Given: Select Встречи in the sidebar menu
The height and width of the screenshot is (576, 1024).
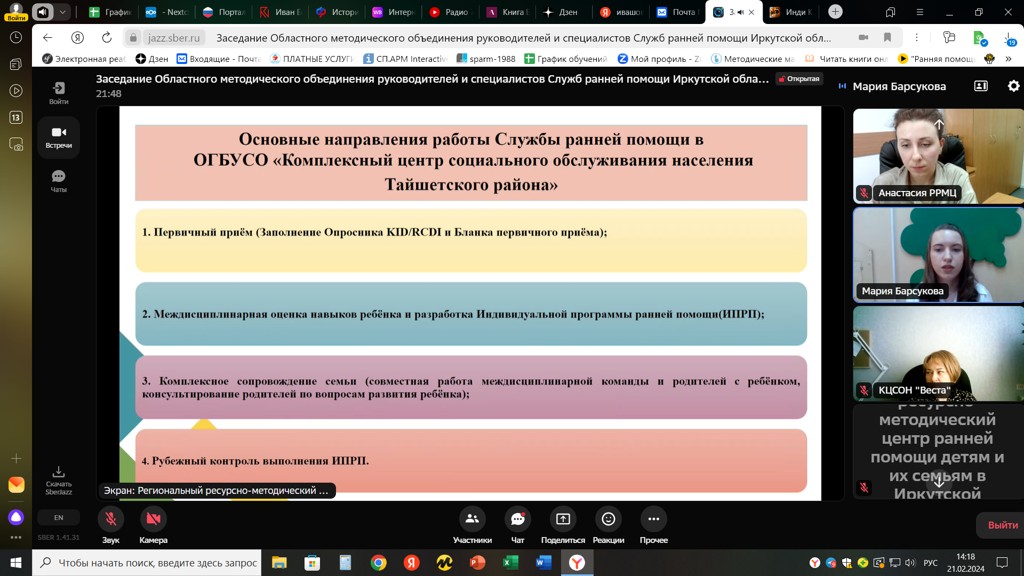Looking at the screenshot, I should [58, 136].
